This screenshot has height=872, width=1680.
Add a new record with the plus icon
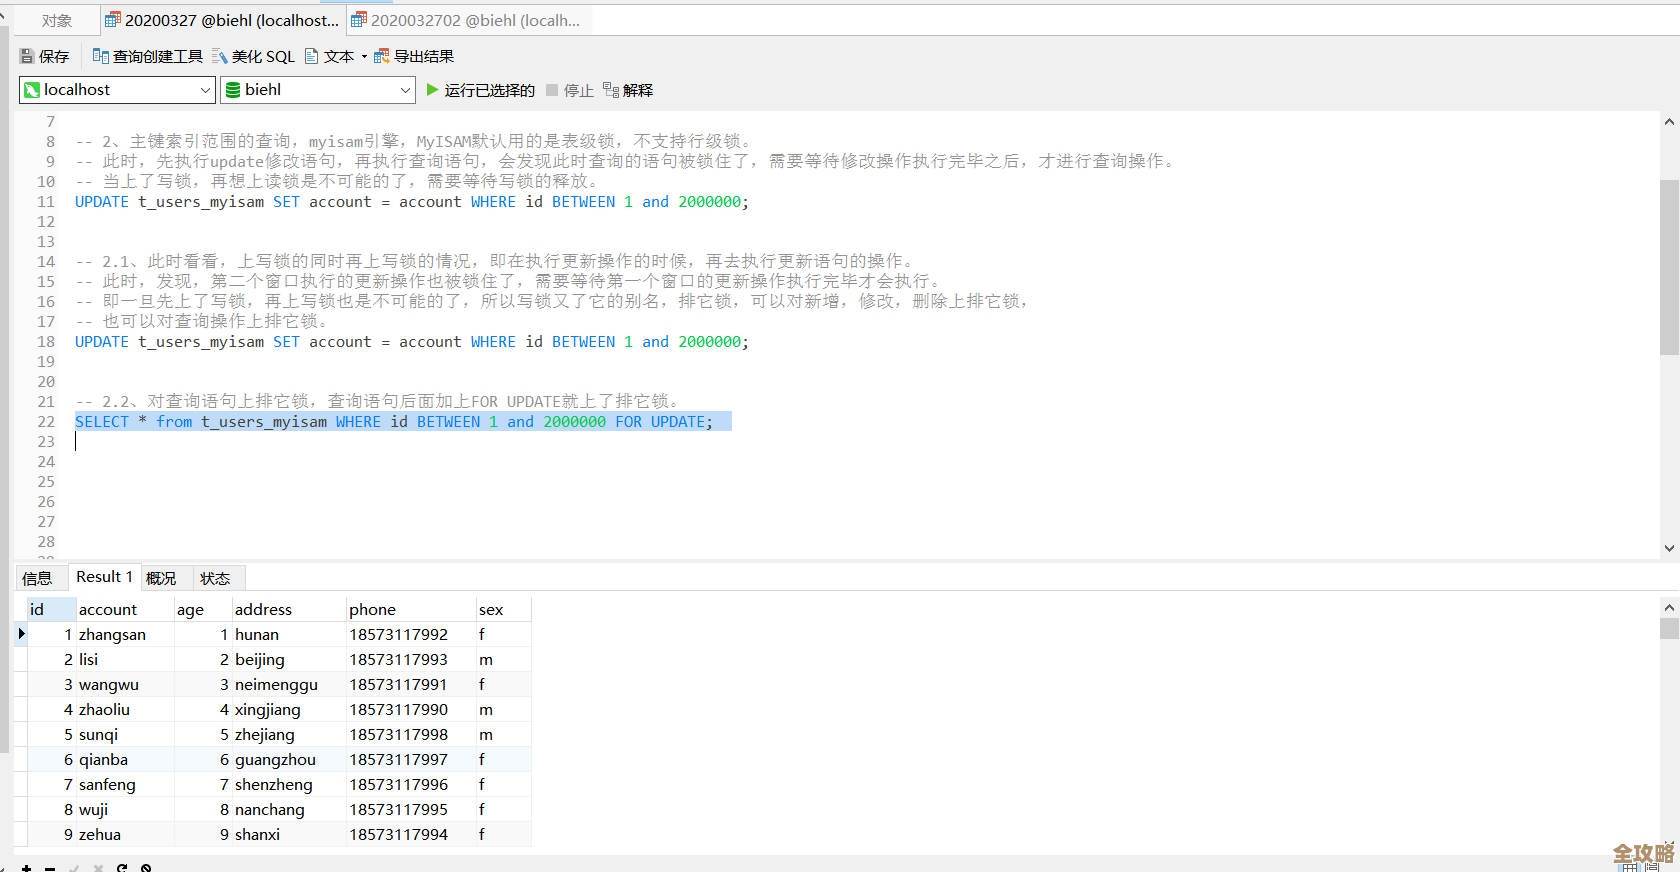[x=27, y=867]
